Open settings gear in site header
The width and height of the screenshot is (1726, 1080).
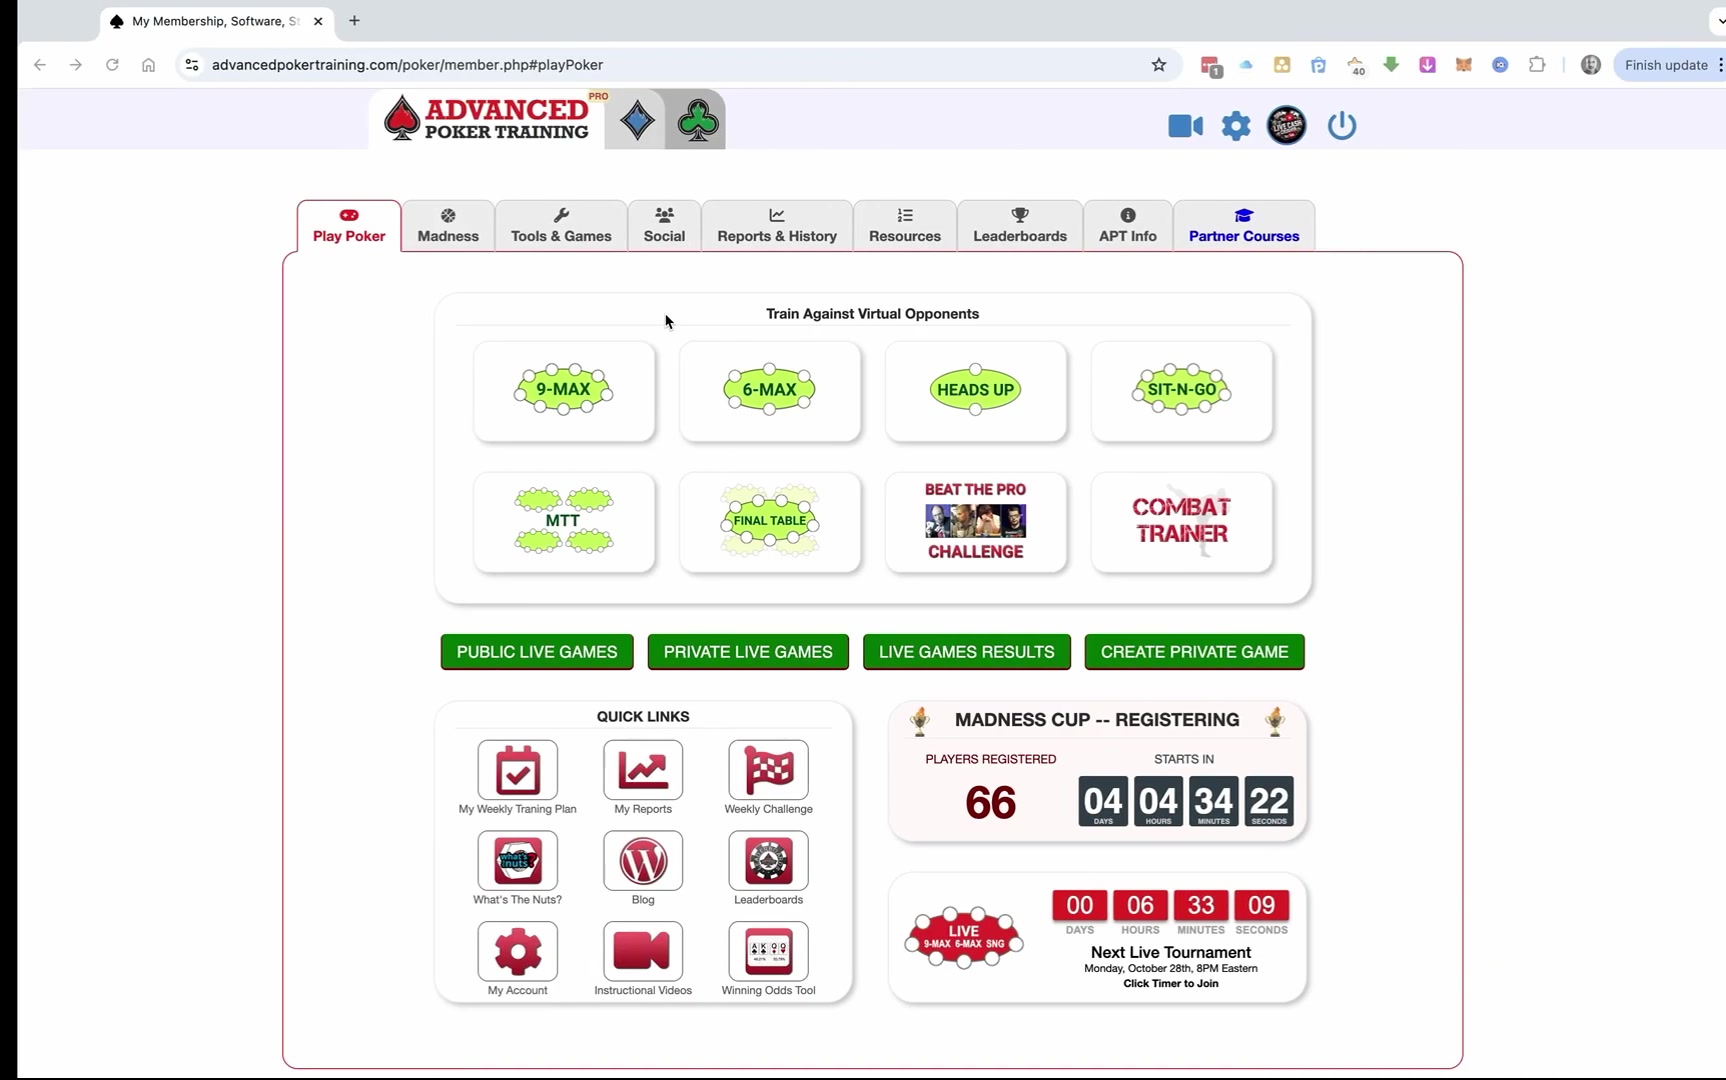pos(1236,126)
